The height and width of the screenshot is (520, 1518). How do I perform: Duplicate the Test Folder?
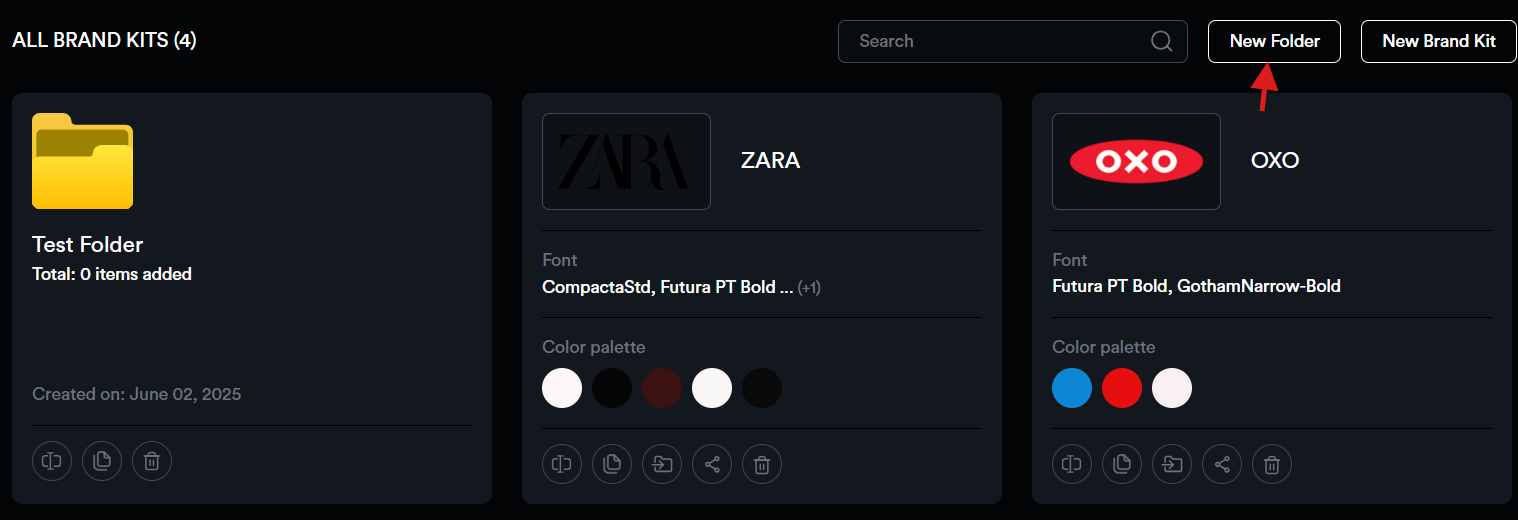point(102,461)
